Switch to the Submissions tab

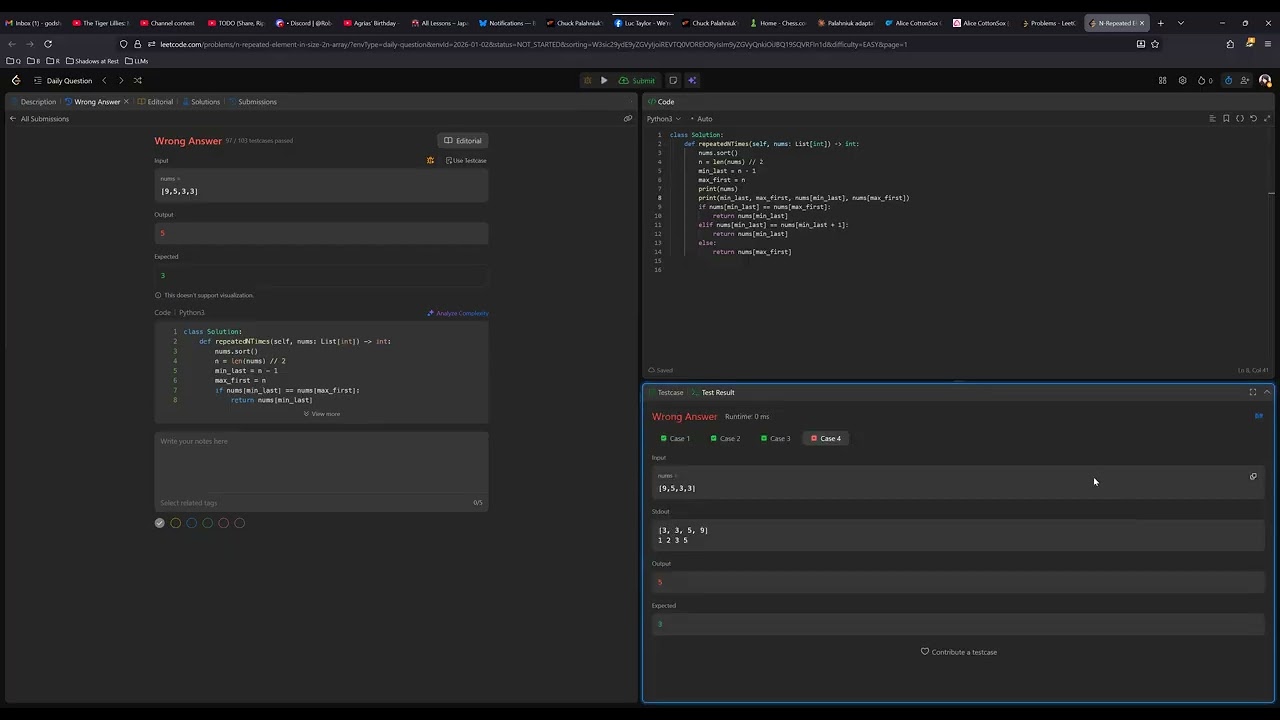click(x=253, y=102)
